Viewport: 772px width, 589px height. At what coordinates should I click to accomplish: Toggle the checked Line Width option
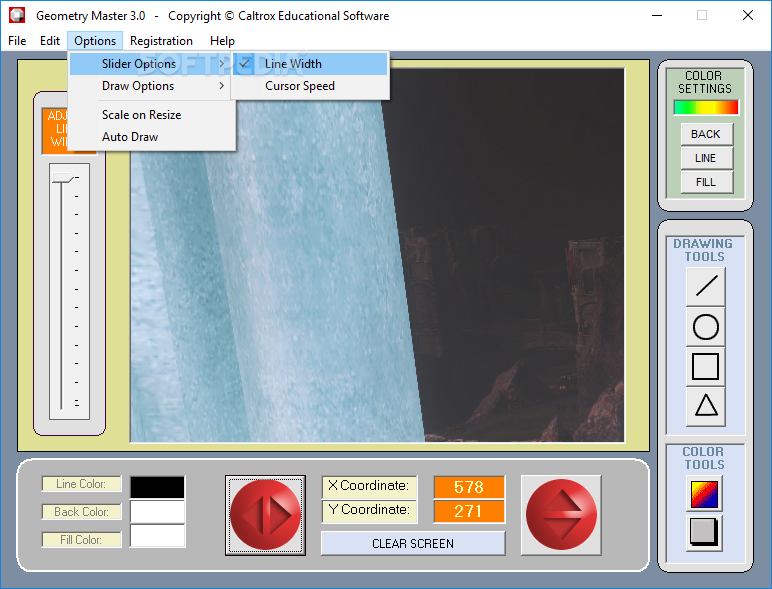[x=310, y=64]
